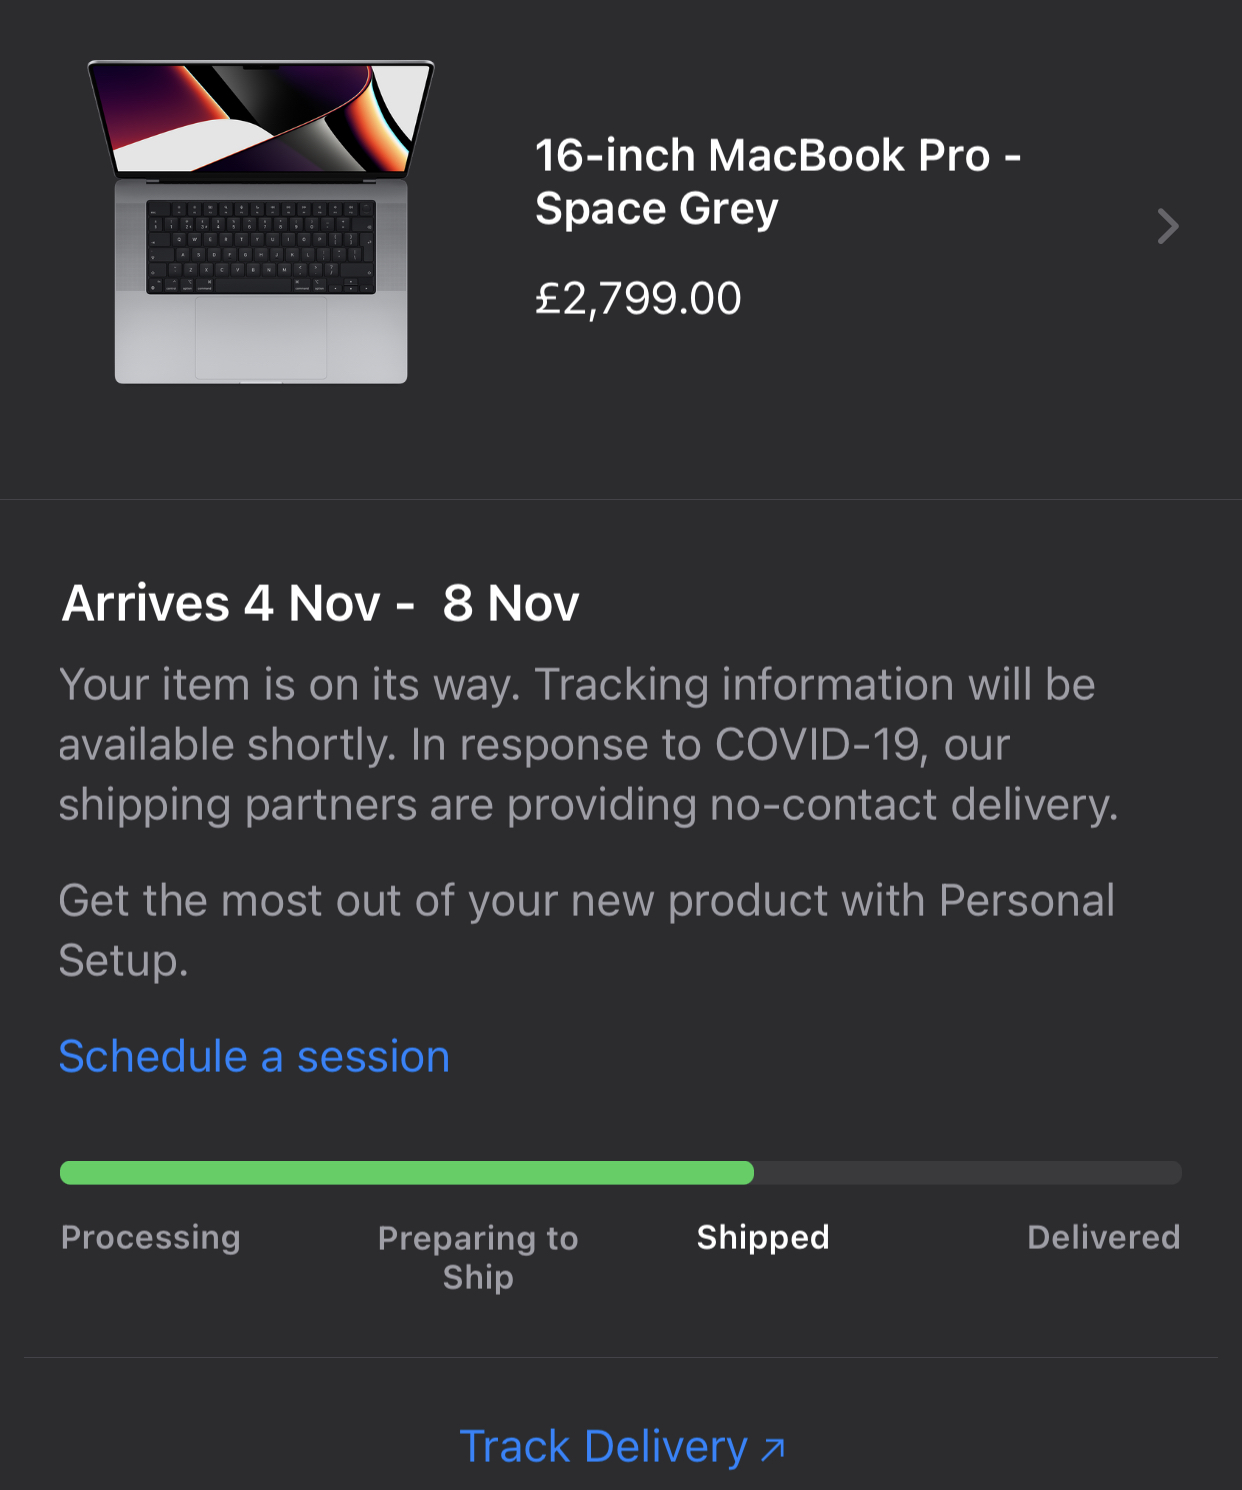Tap the MacBook Pro product thumbnail's keyboard
The height and width of the screenshot is (1490, 1242).
pos(261,247)
